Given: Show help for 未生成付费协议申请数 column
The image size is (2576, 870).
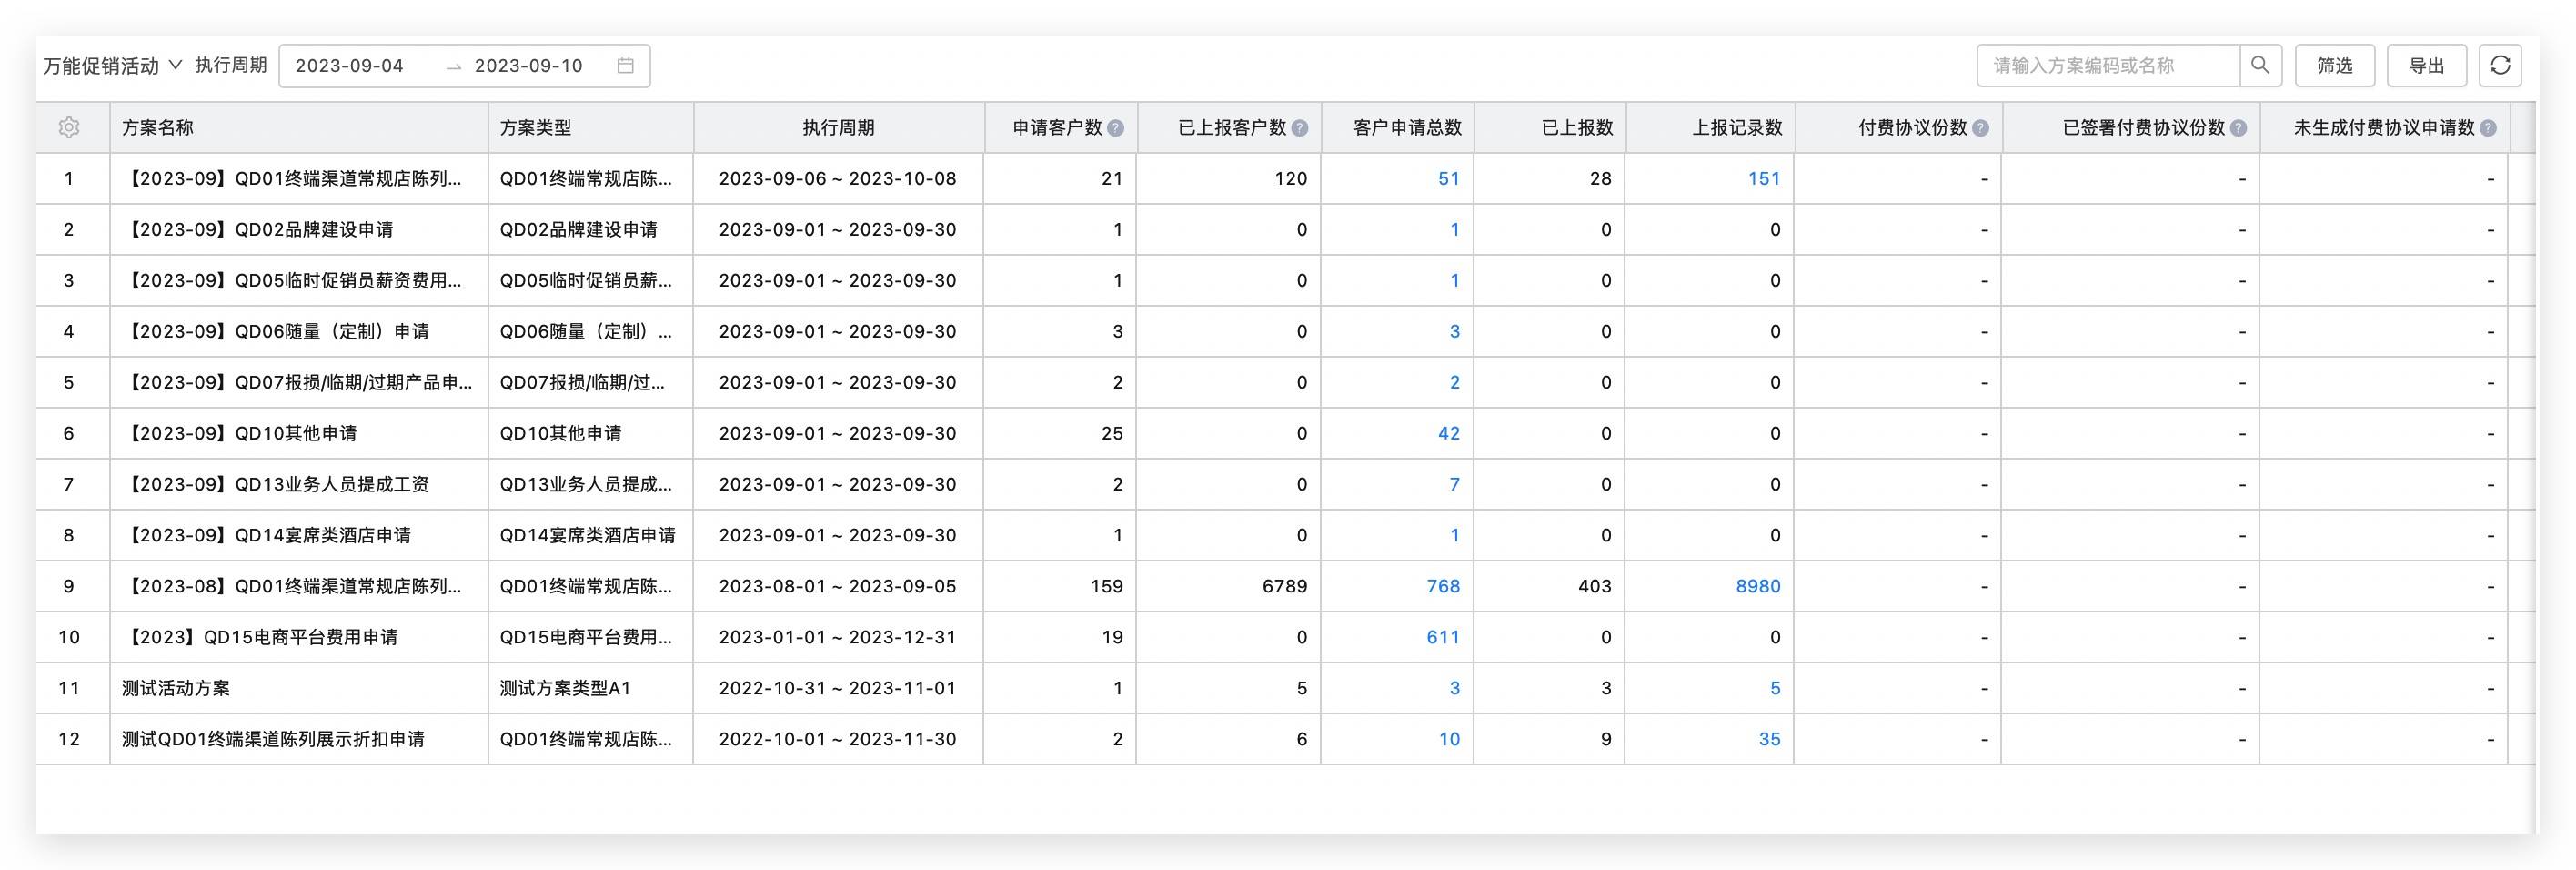Looking at the screenshot, I should point(2488,128).
